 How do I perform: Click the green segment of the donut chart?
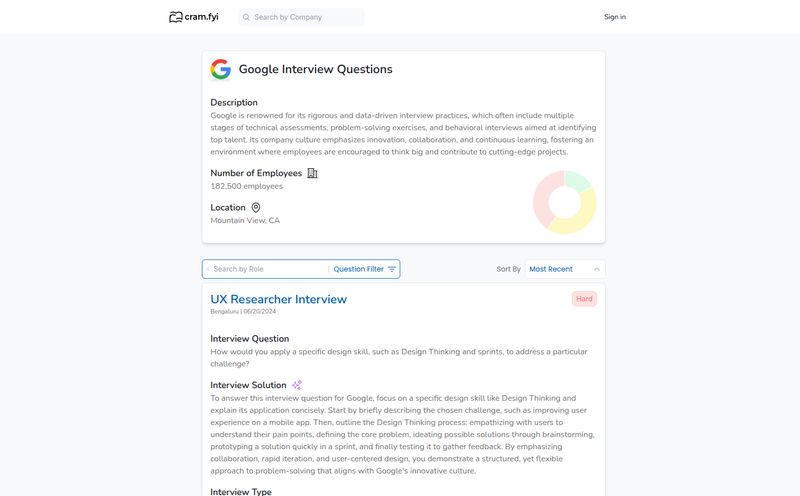(x=577, y=180)
